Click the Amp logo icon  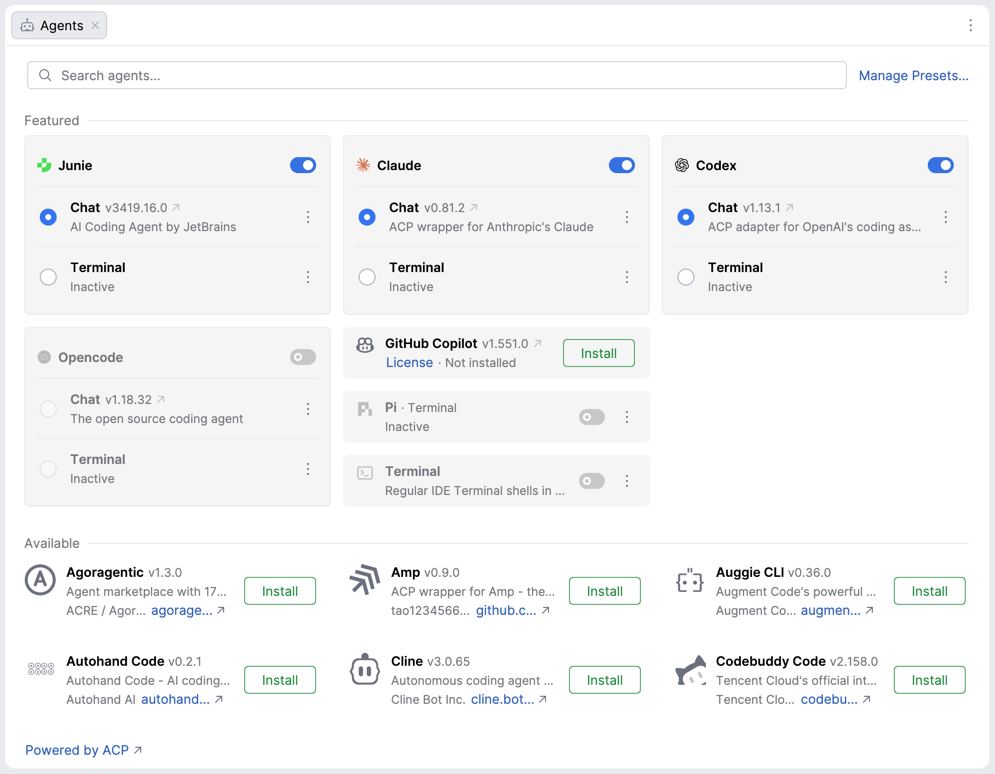(365, 580)
